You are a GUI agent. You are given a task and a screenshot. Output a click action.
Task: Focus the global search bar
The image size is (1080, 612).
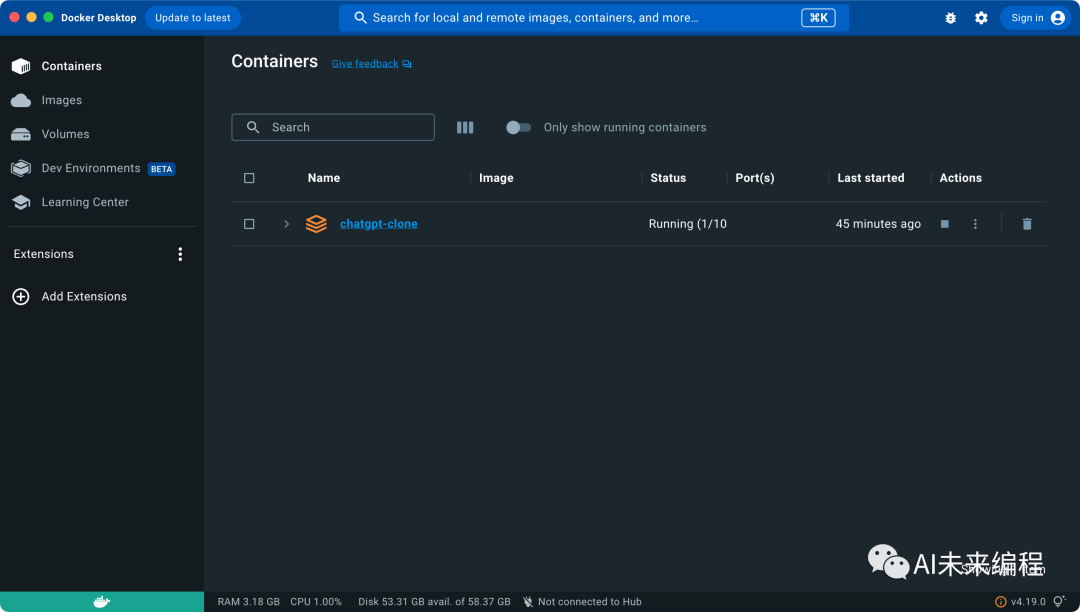coord(593,18)
